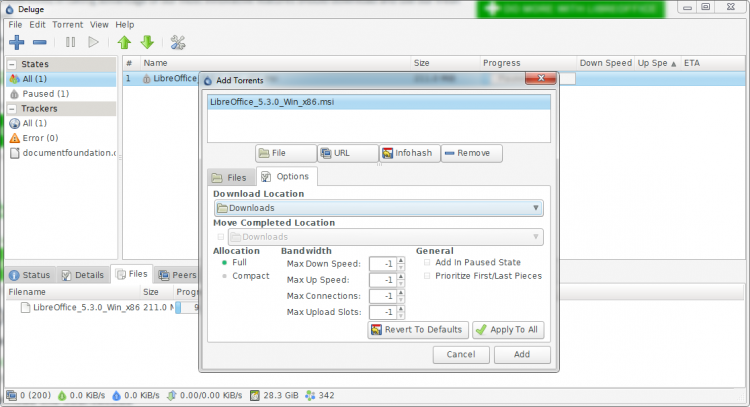Click the URL button in Add Torrents
The image size is (750, 407).
[x=348, y=154]
